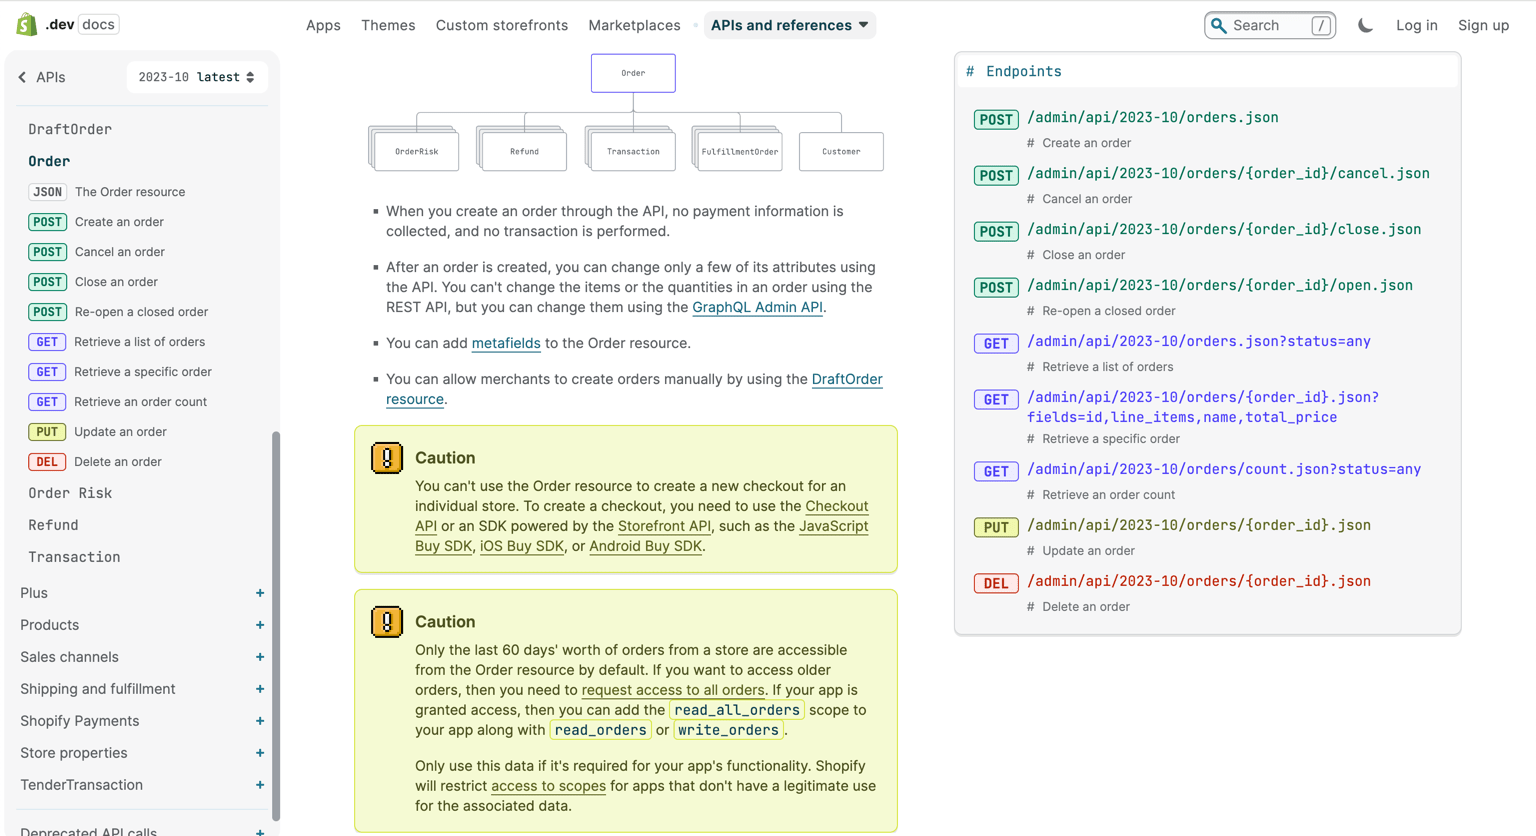The width and height of the screenshot is (1536, 836).
Task: Open the Apps menu
Action: pyautogui.click(x=323, y=25)
